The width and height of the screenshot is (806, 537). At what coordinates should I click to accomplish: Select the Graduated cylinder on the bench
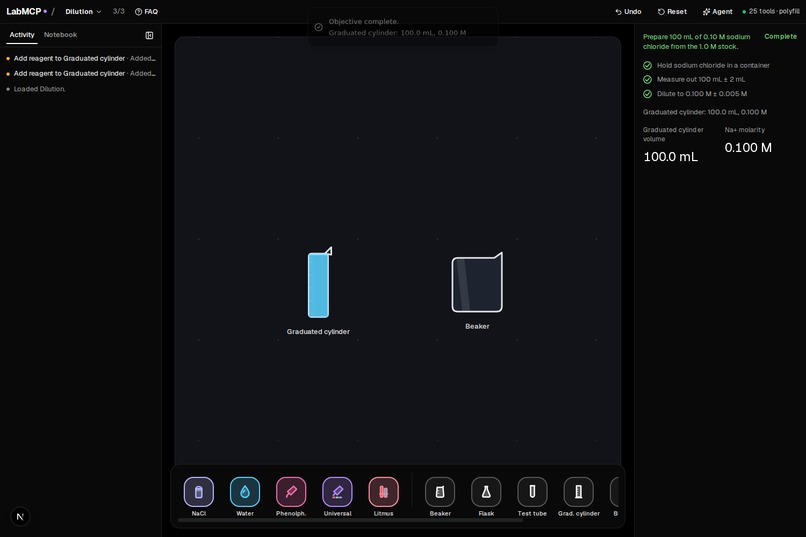click(x=319, y=283)
